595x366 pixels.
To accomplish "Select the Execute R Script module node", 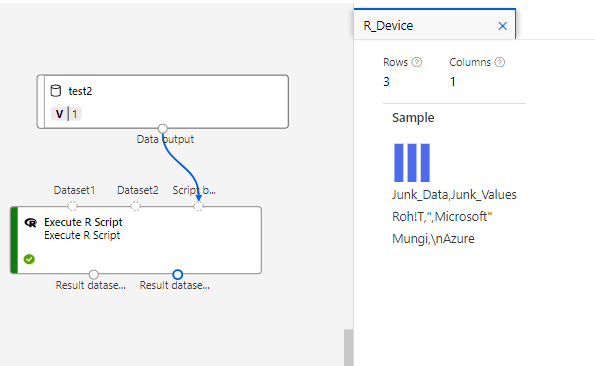I will pyautogui.click(x=136, y=240).
